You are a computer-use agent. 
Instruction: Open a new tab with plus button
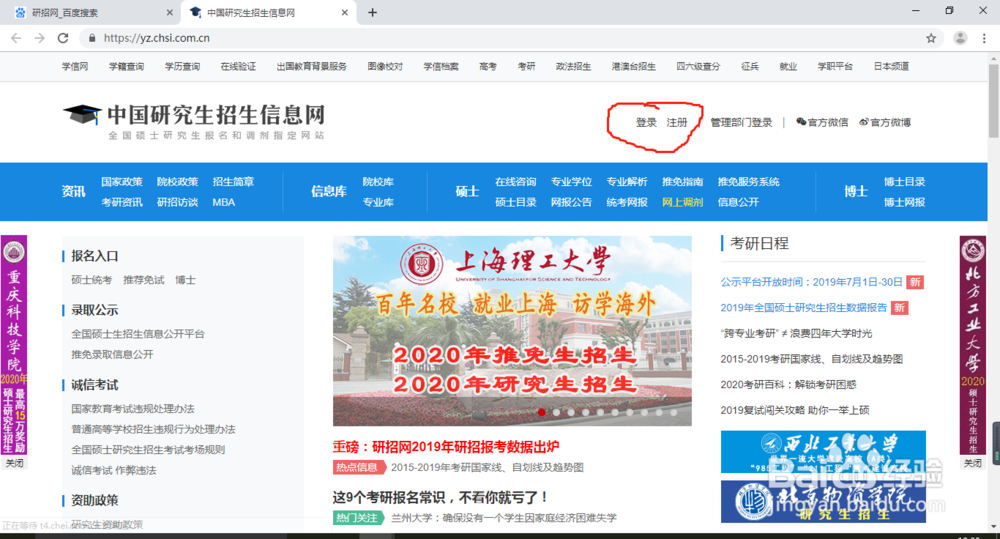(x=372, y=13)
